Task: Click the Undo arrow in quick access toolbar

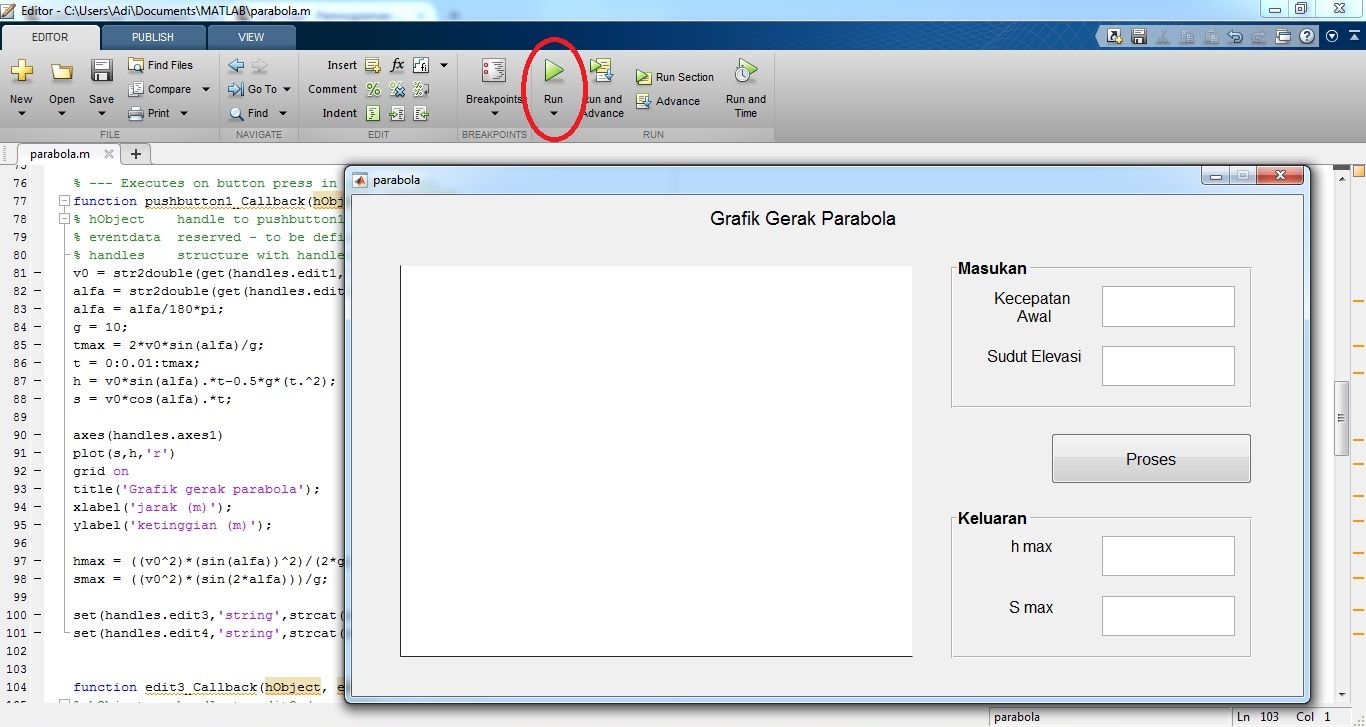Action: [1235, 37]
